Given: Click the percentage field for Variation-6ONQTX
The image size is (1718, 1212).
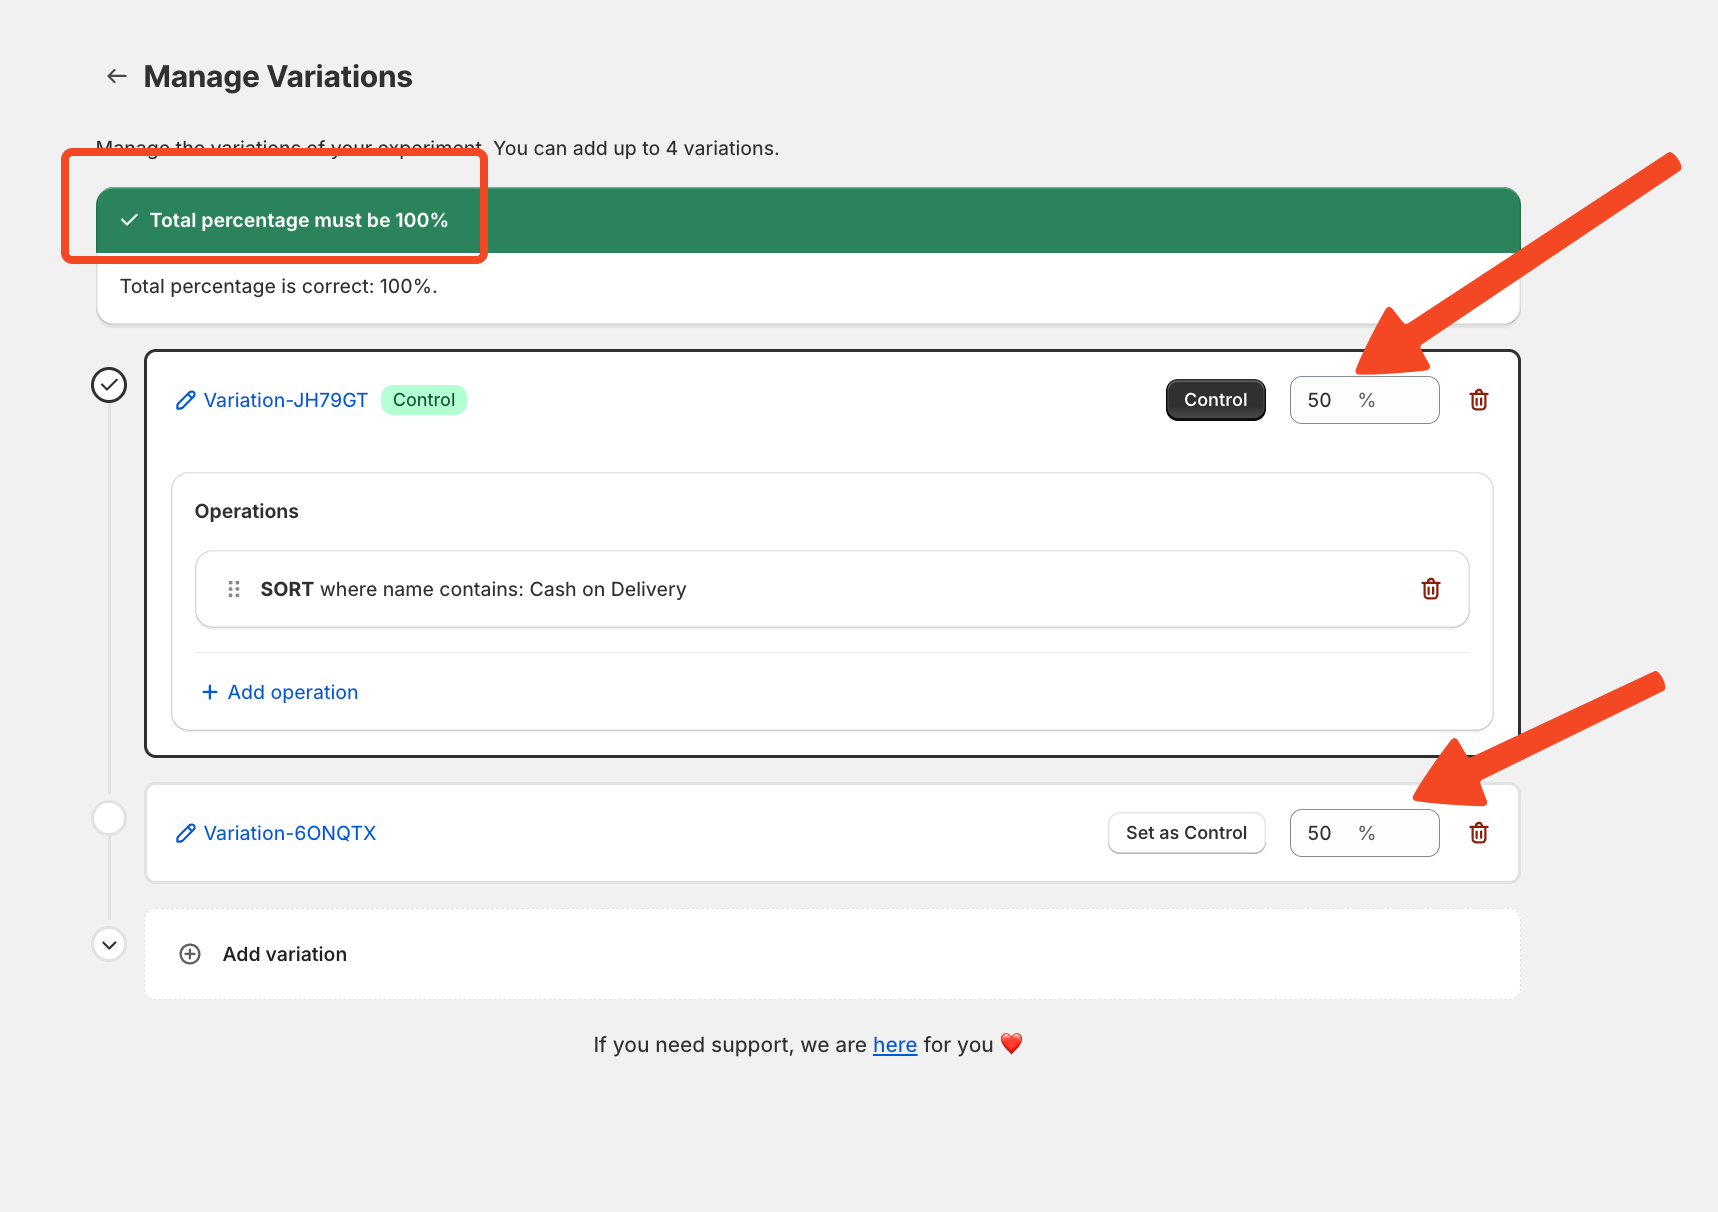Looking at the screenshot, I should click(x=1330, y=833).
